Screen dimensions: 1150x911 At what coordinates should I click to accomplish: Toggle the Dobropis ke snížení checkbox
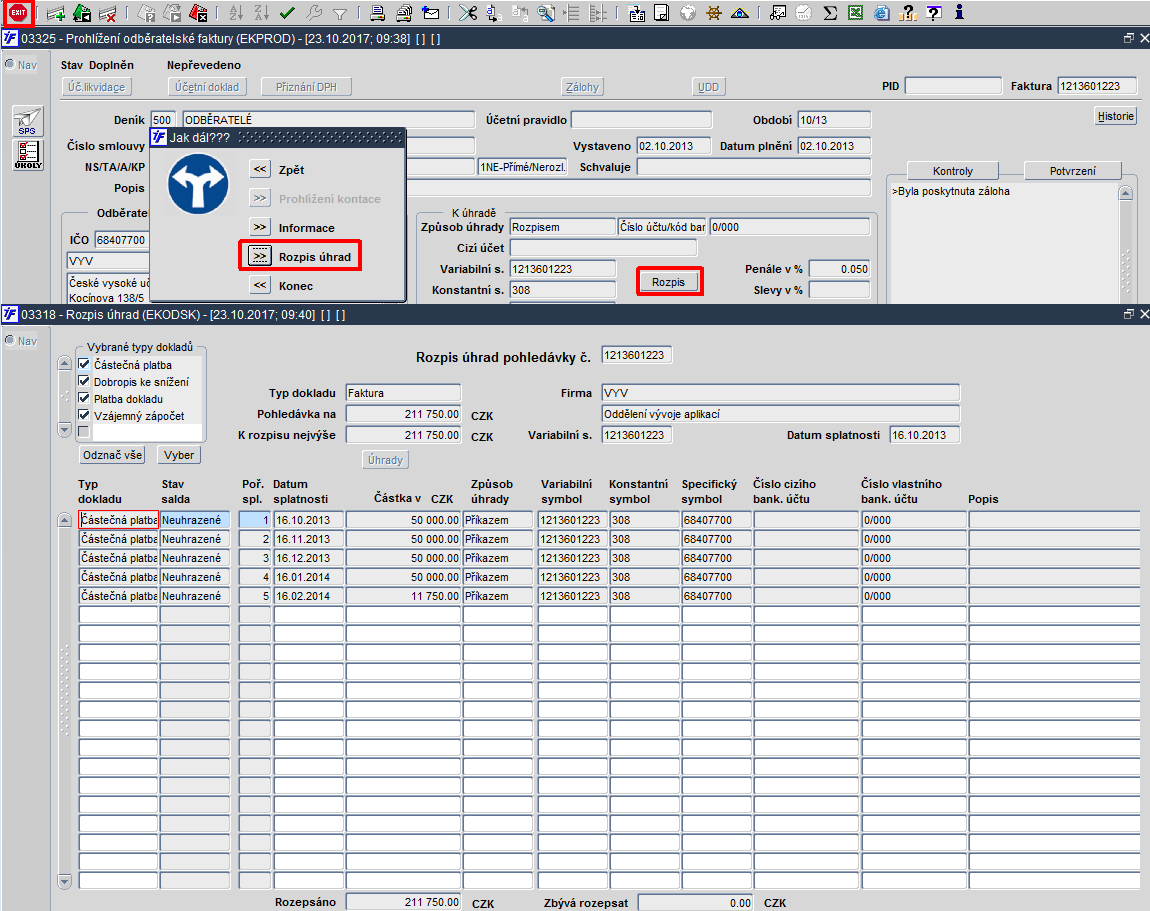84,381
